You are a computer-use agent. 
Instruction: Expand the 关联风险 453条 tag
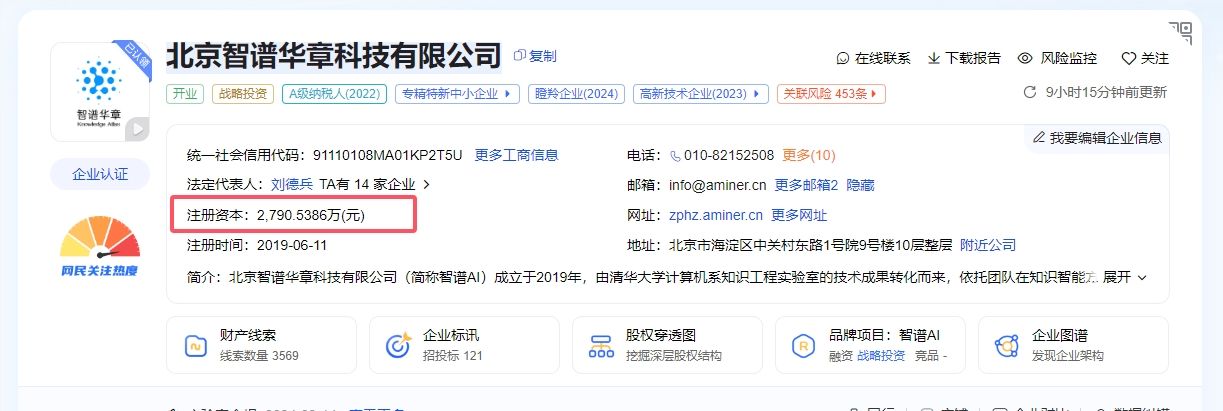(x=831, y=94)
